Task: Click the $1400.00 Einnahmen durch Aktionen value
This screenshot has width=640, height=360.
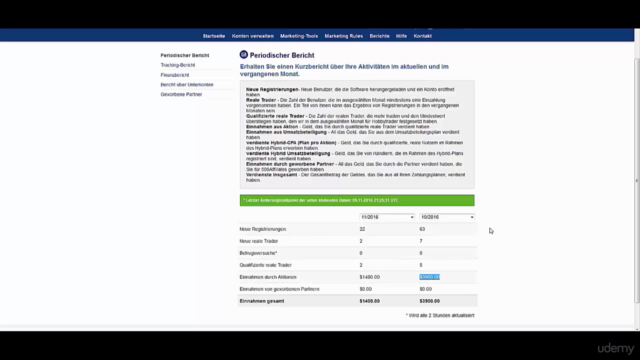Action: (369, 277)
